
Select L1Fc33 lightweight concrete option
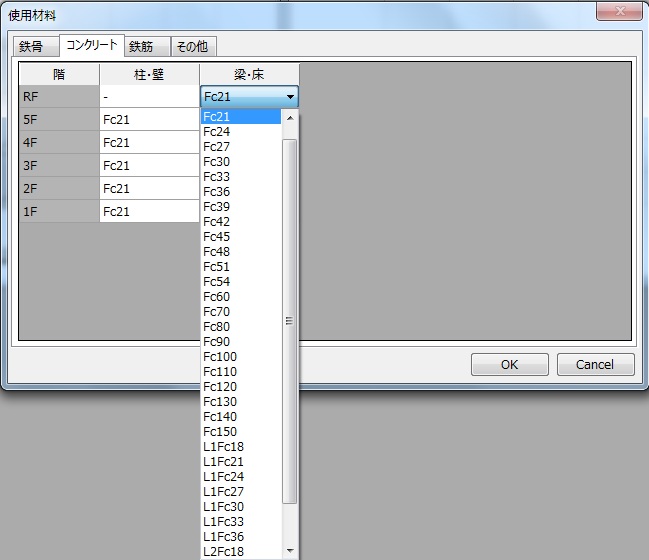coord(241,522)
